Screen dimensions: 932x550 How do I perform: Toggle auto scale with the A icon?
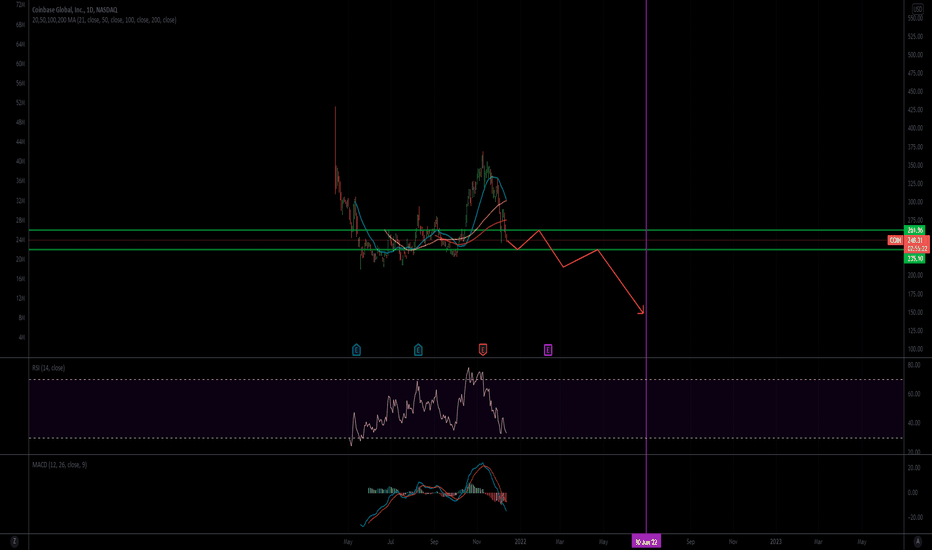coord(917,541)
